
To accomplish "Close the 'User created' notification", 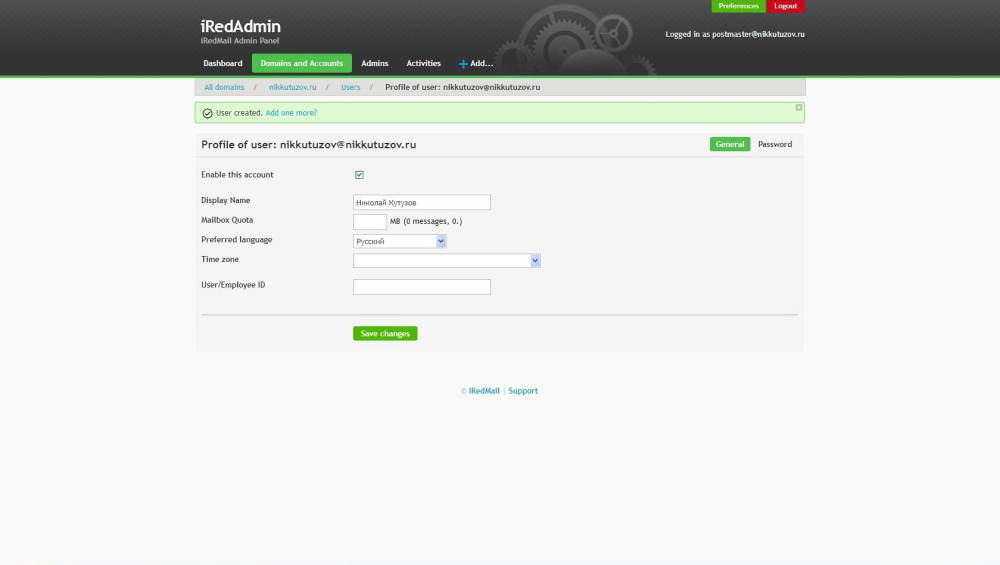I will (798, 108).
